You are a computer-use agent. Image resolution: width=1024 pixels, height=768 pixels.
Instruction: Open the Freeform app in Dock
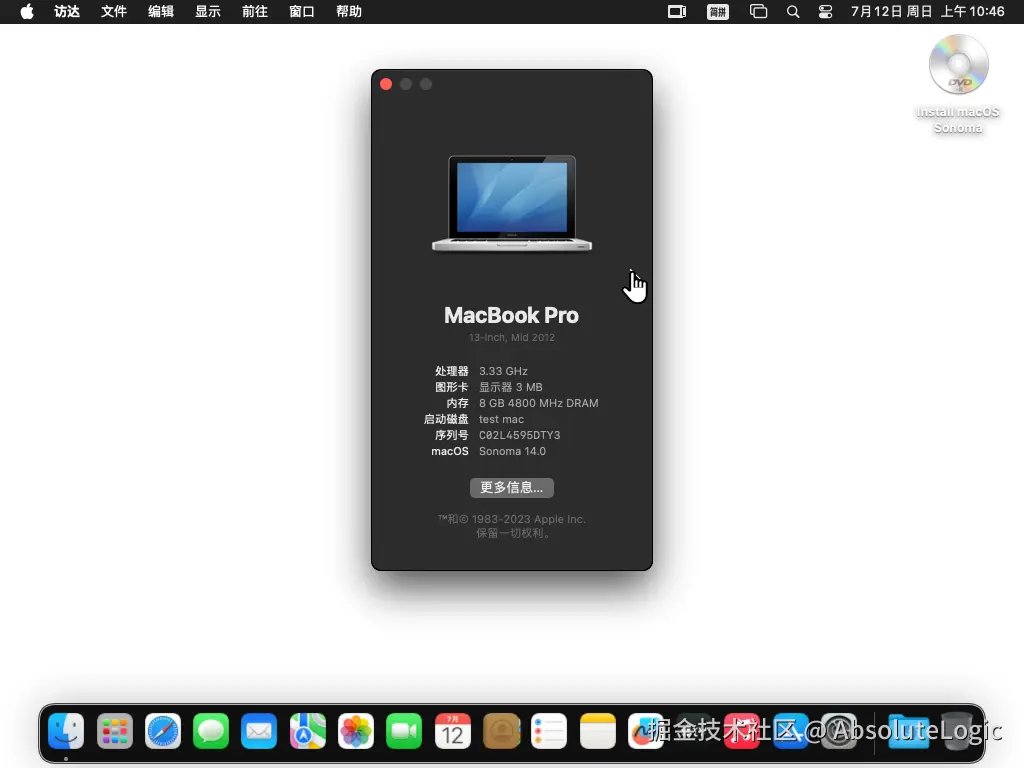pos(646,731)
